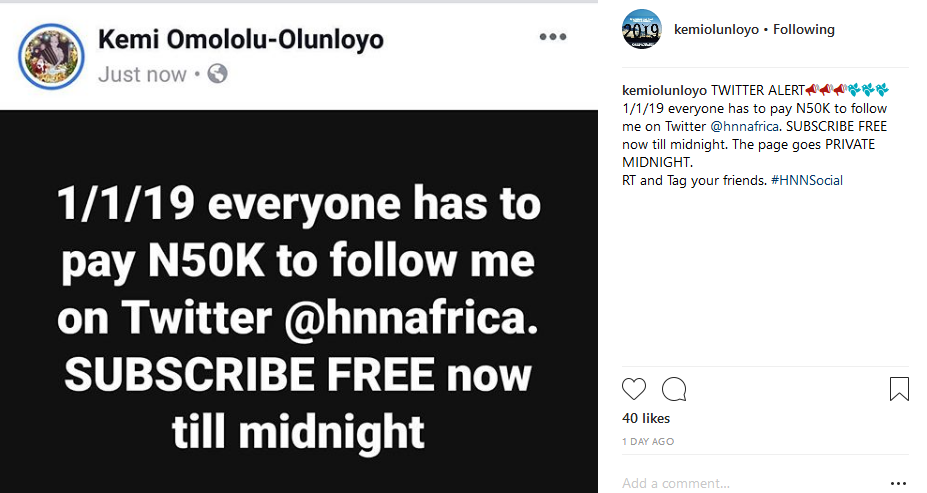The height and width of the screenshot is (493, 927).
Task: Click the Just now timestamp on the post
Action: [x=143, y=74]
